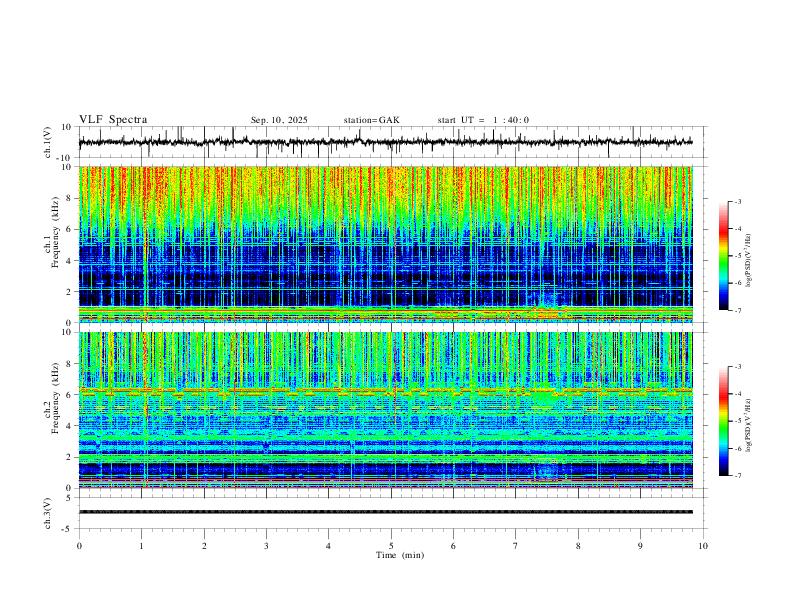Click the ch.1 spectrogram plot
Image resolution: width=792 pixels, height=612 pixels.
(x=385, y=244)
